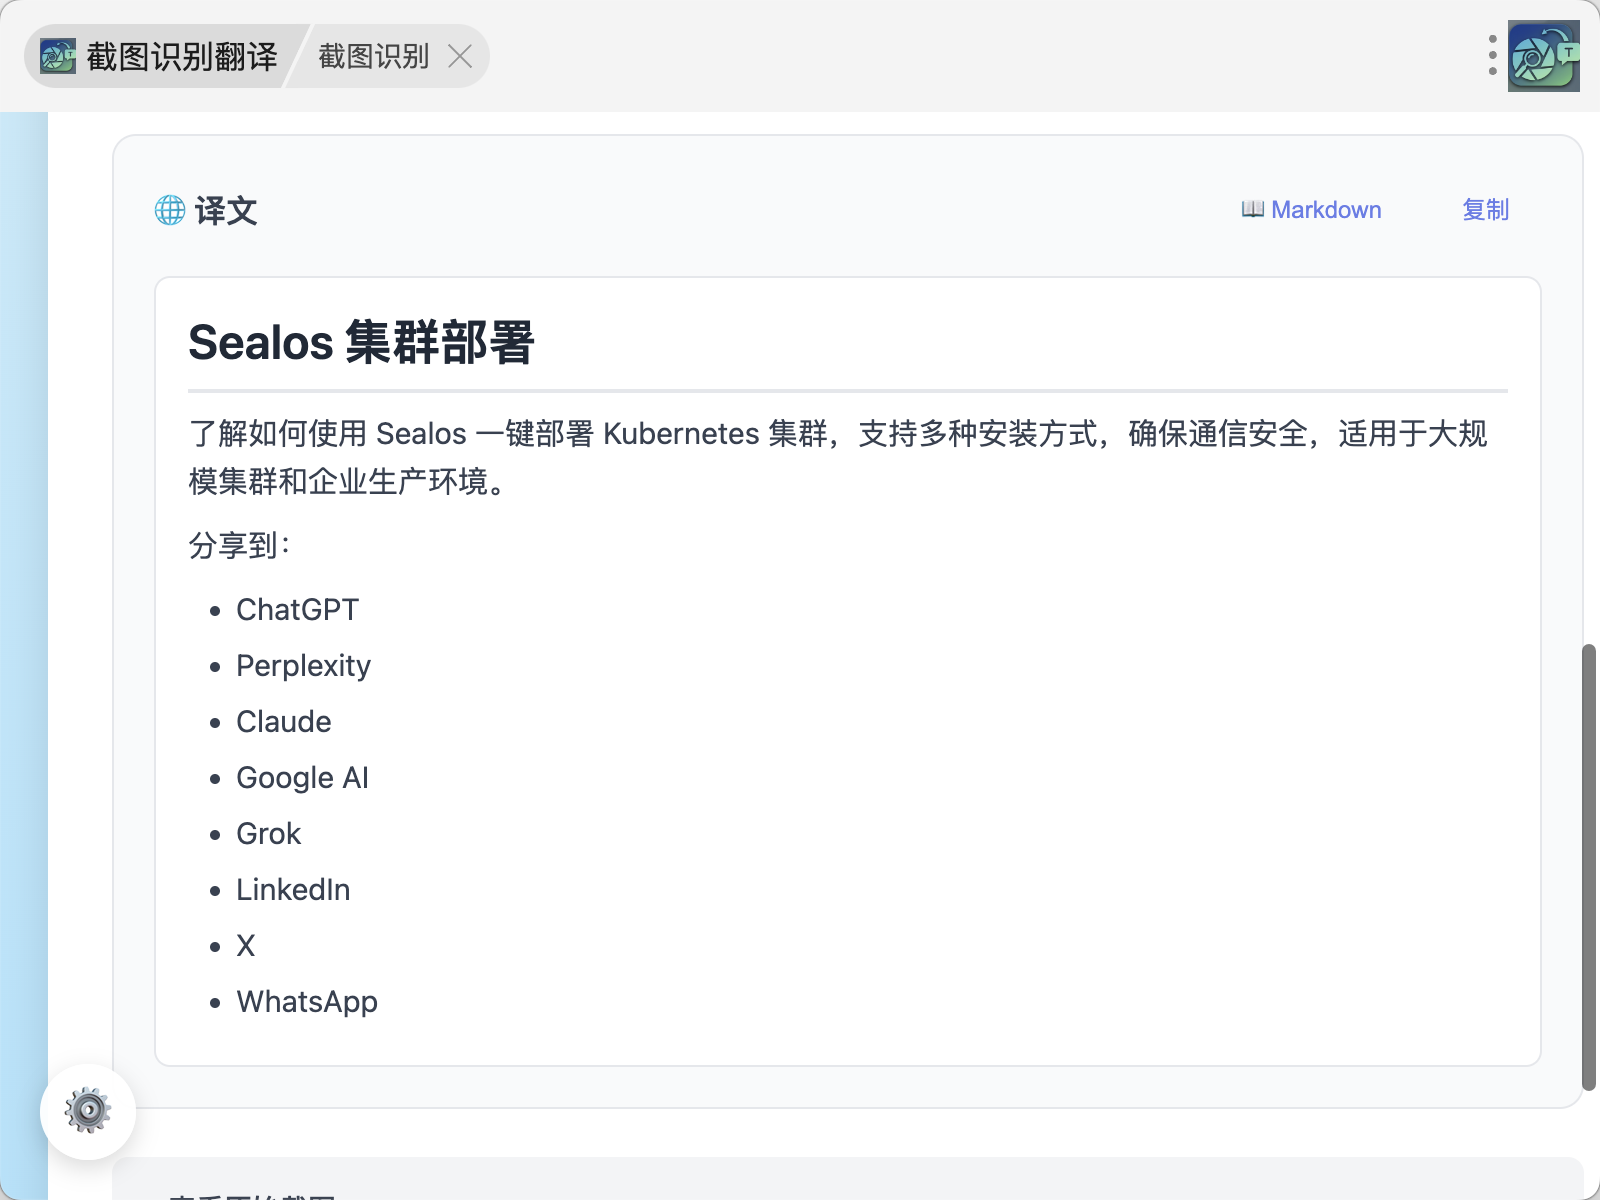Click the Sealos 集群部署 heading
This screenshot has height=1200, width=1600.
(x=361, y=343)
